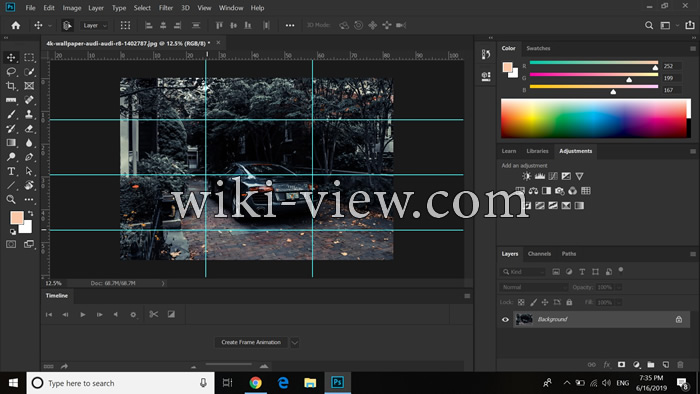This screenshot has width=700, height=394.
Task: Open the Edit Toolbar three-dots menu
Action: coord(29,199)
